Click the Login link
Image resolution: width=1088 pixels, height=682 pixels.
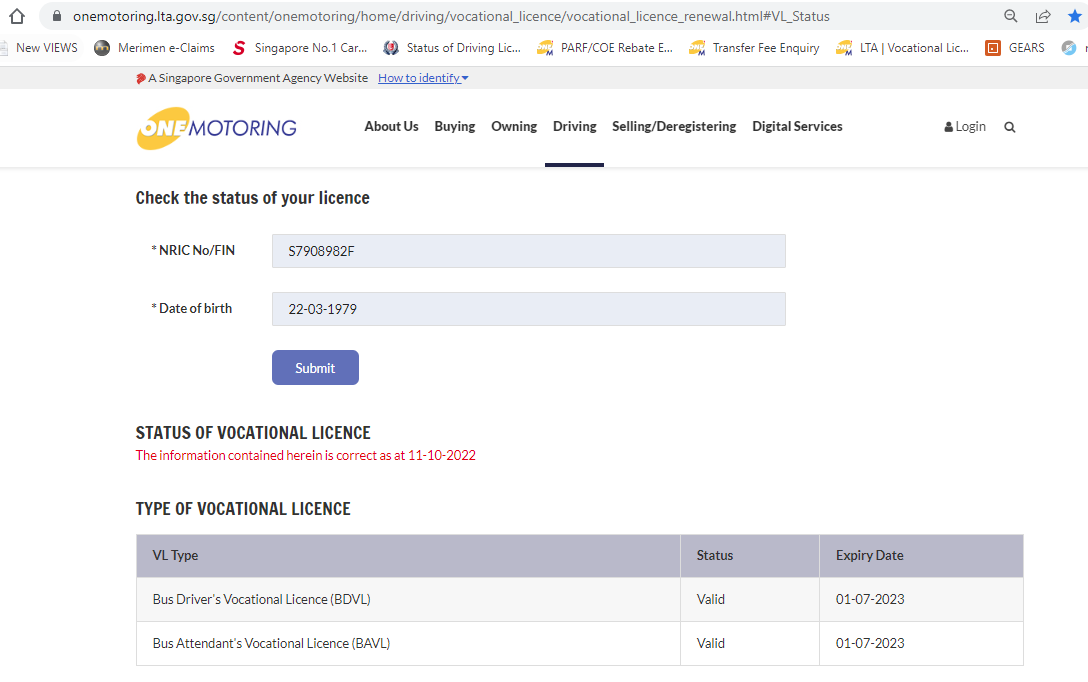(x=965, y=127)
